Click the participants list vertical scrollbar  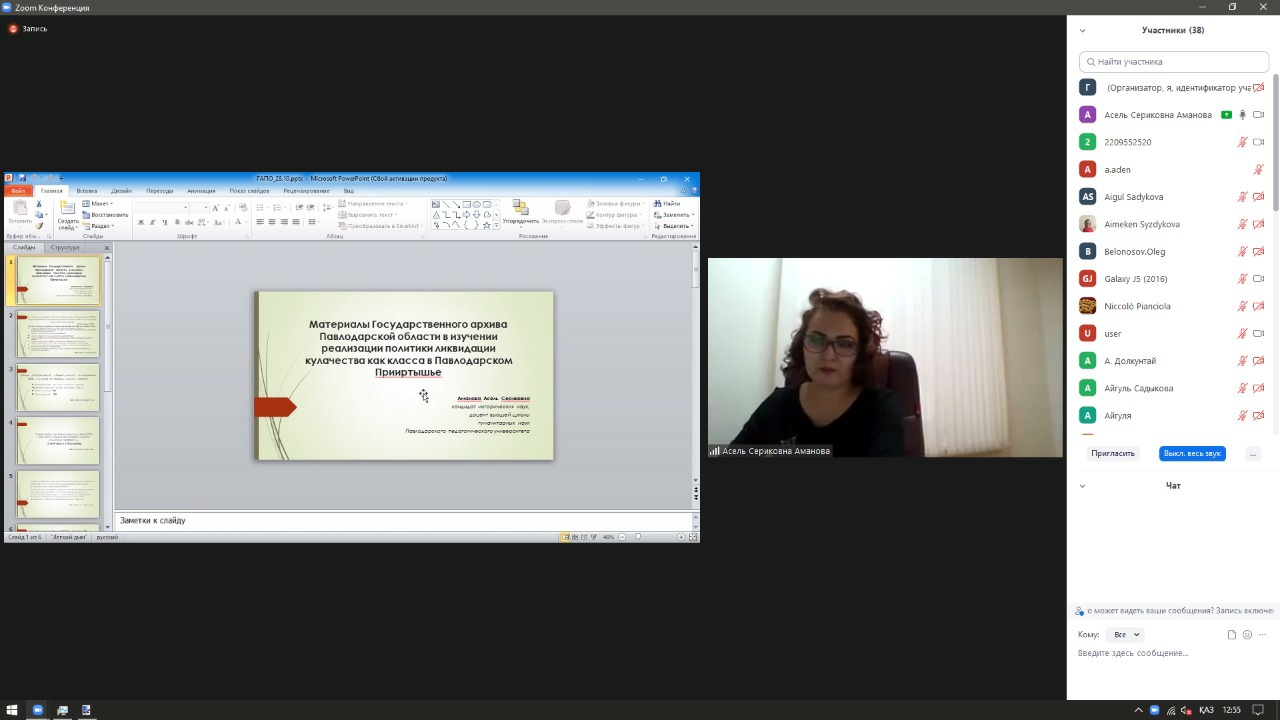pyautogui.click(x=1275, y=140)
